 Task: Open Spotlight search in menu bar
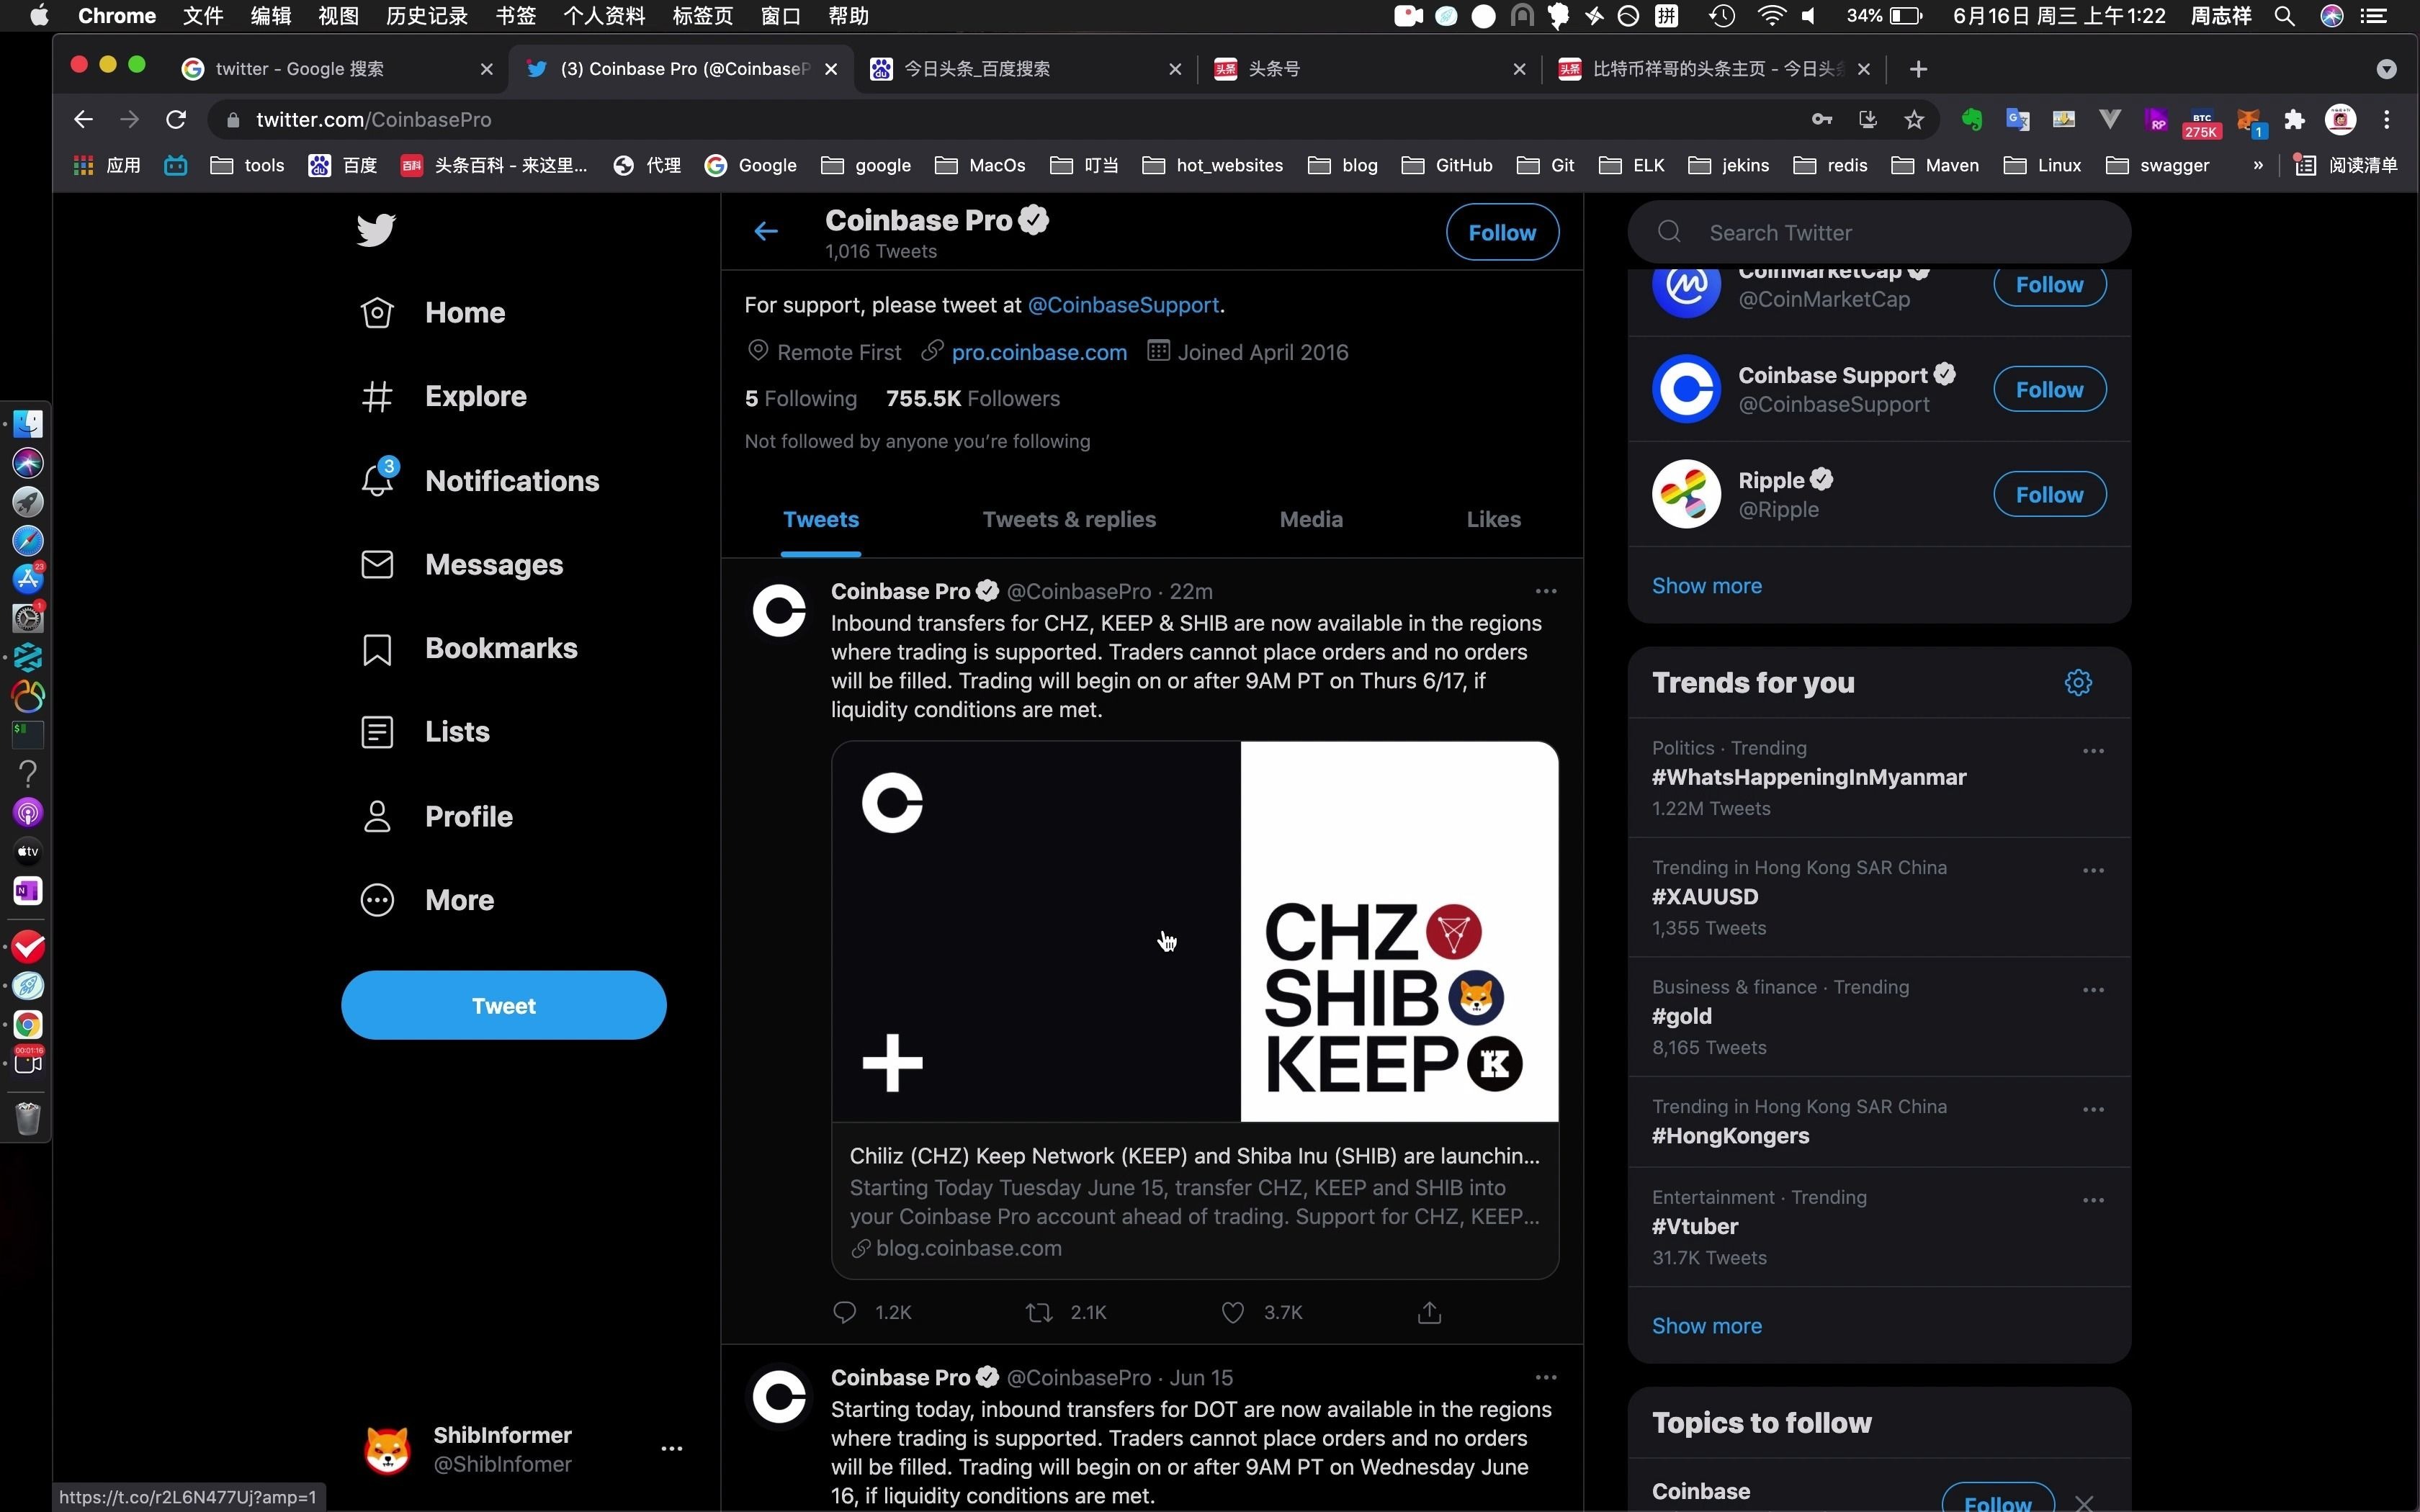2283,16
